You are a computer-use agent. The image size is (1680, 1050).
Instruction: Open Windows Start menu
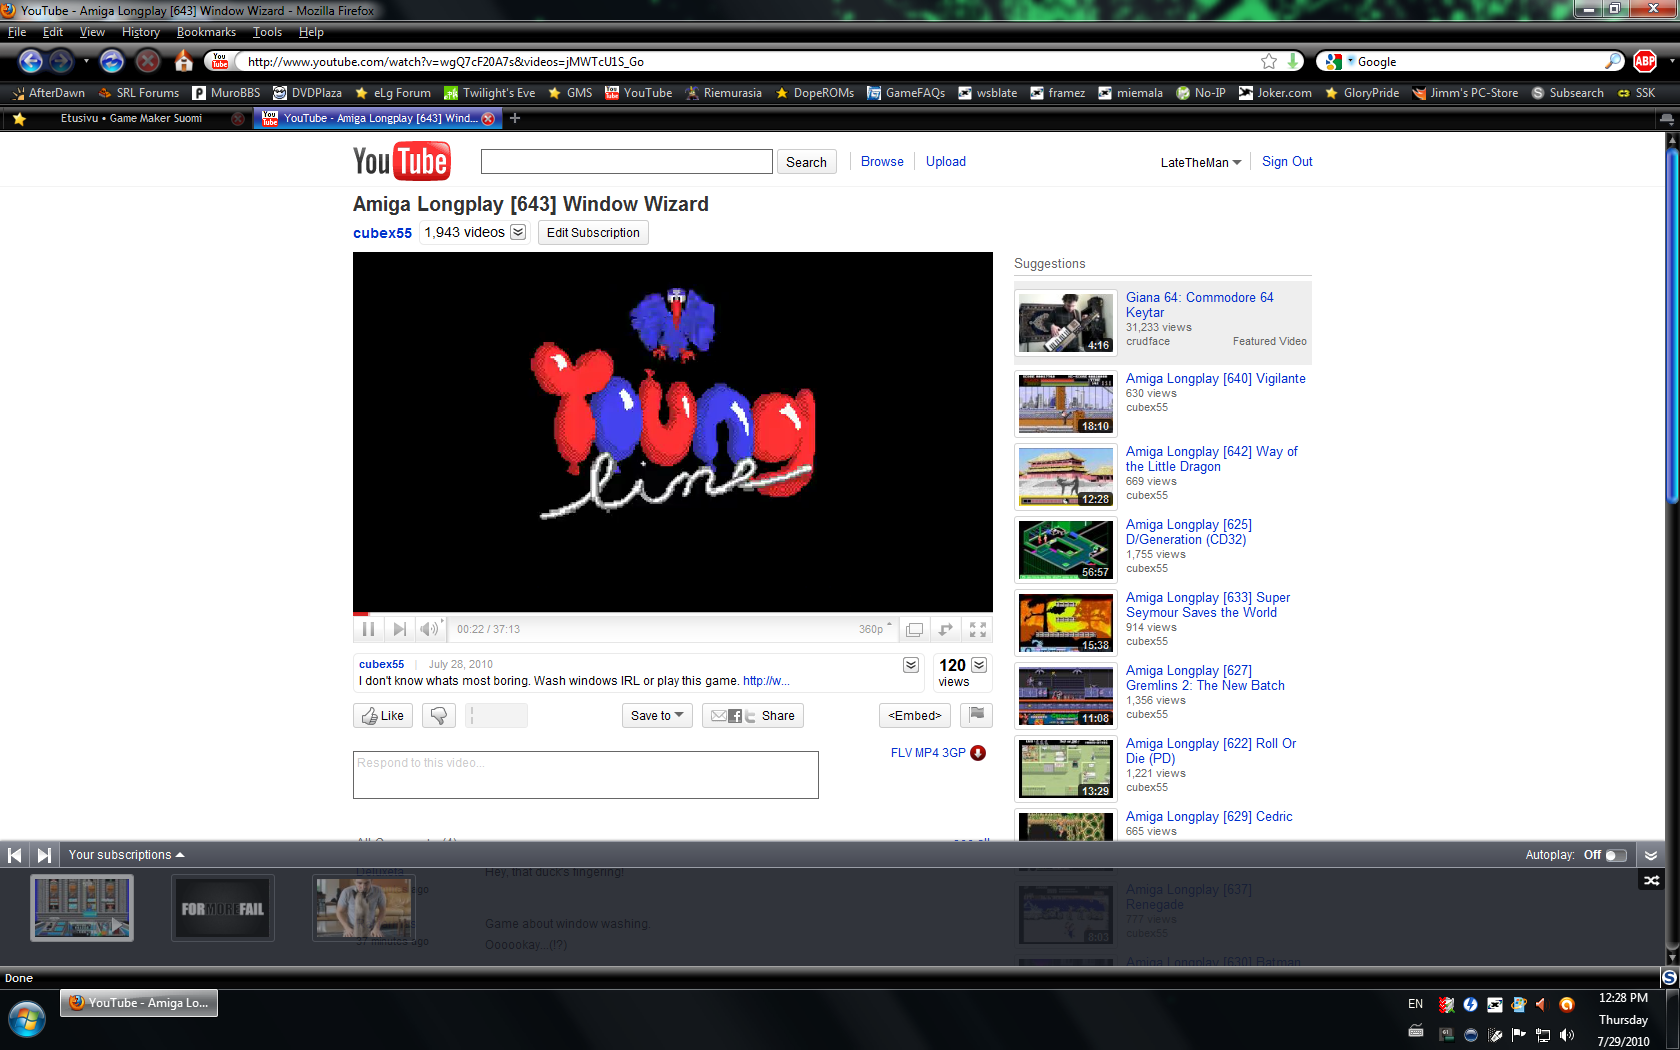click(x=27, y=1020)
